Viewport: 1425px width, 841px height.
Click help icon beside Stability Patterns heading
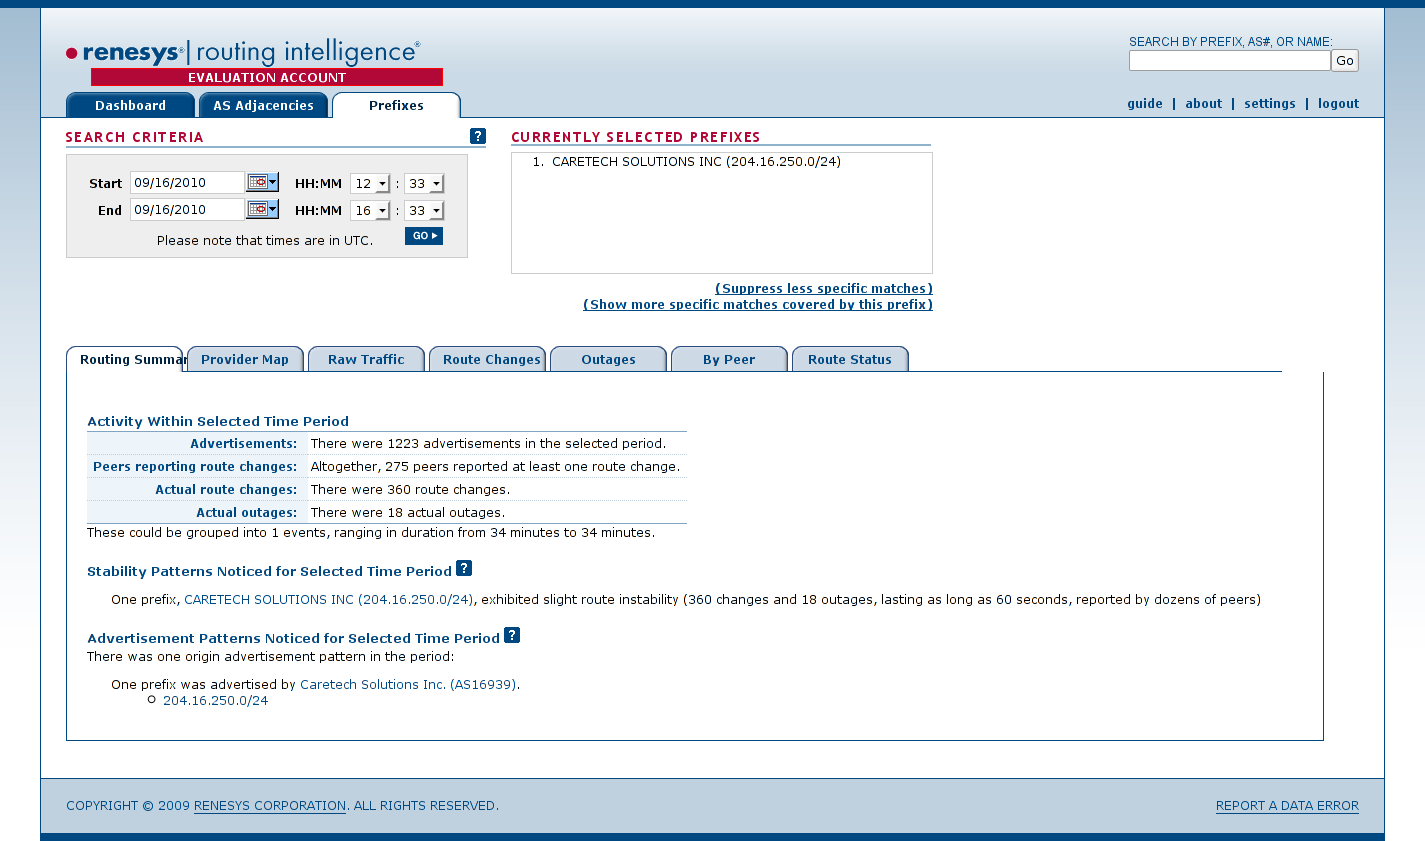point(464,569)
